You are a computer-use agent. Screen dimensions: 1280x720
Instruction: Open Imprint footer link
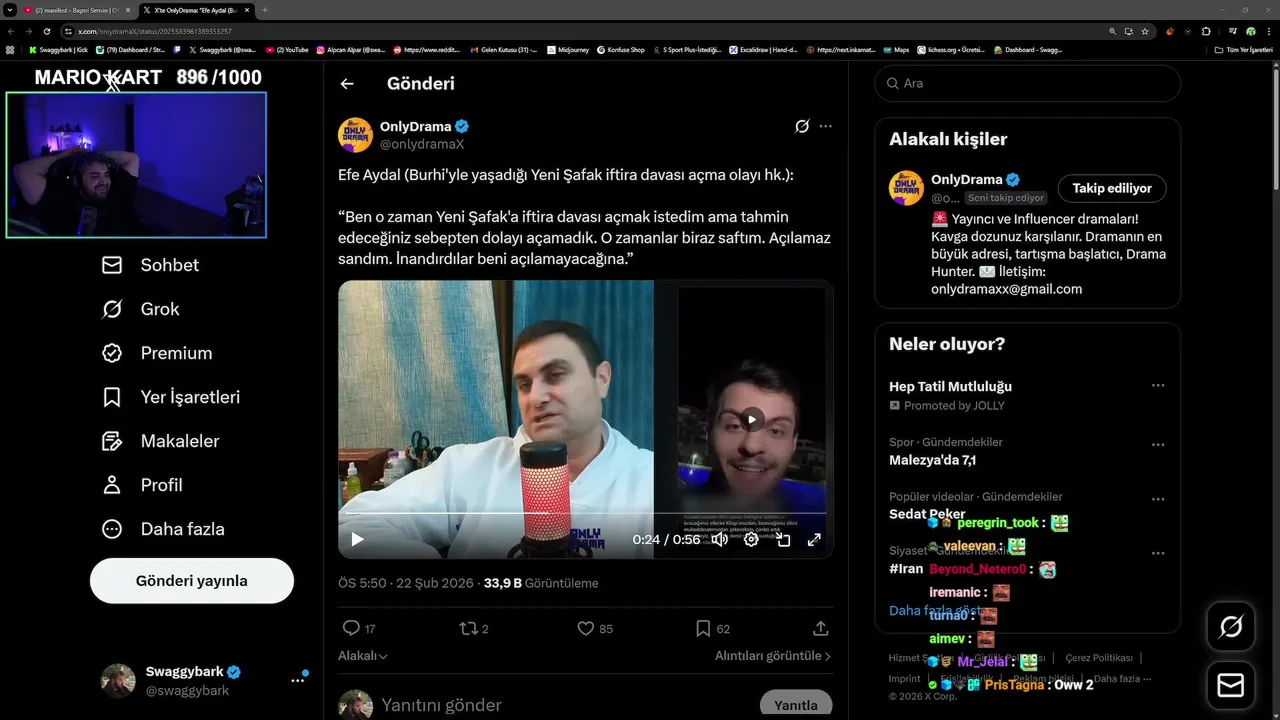[904, 679]
